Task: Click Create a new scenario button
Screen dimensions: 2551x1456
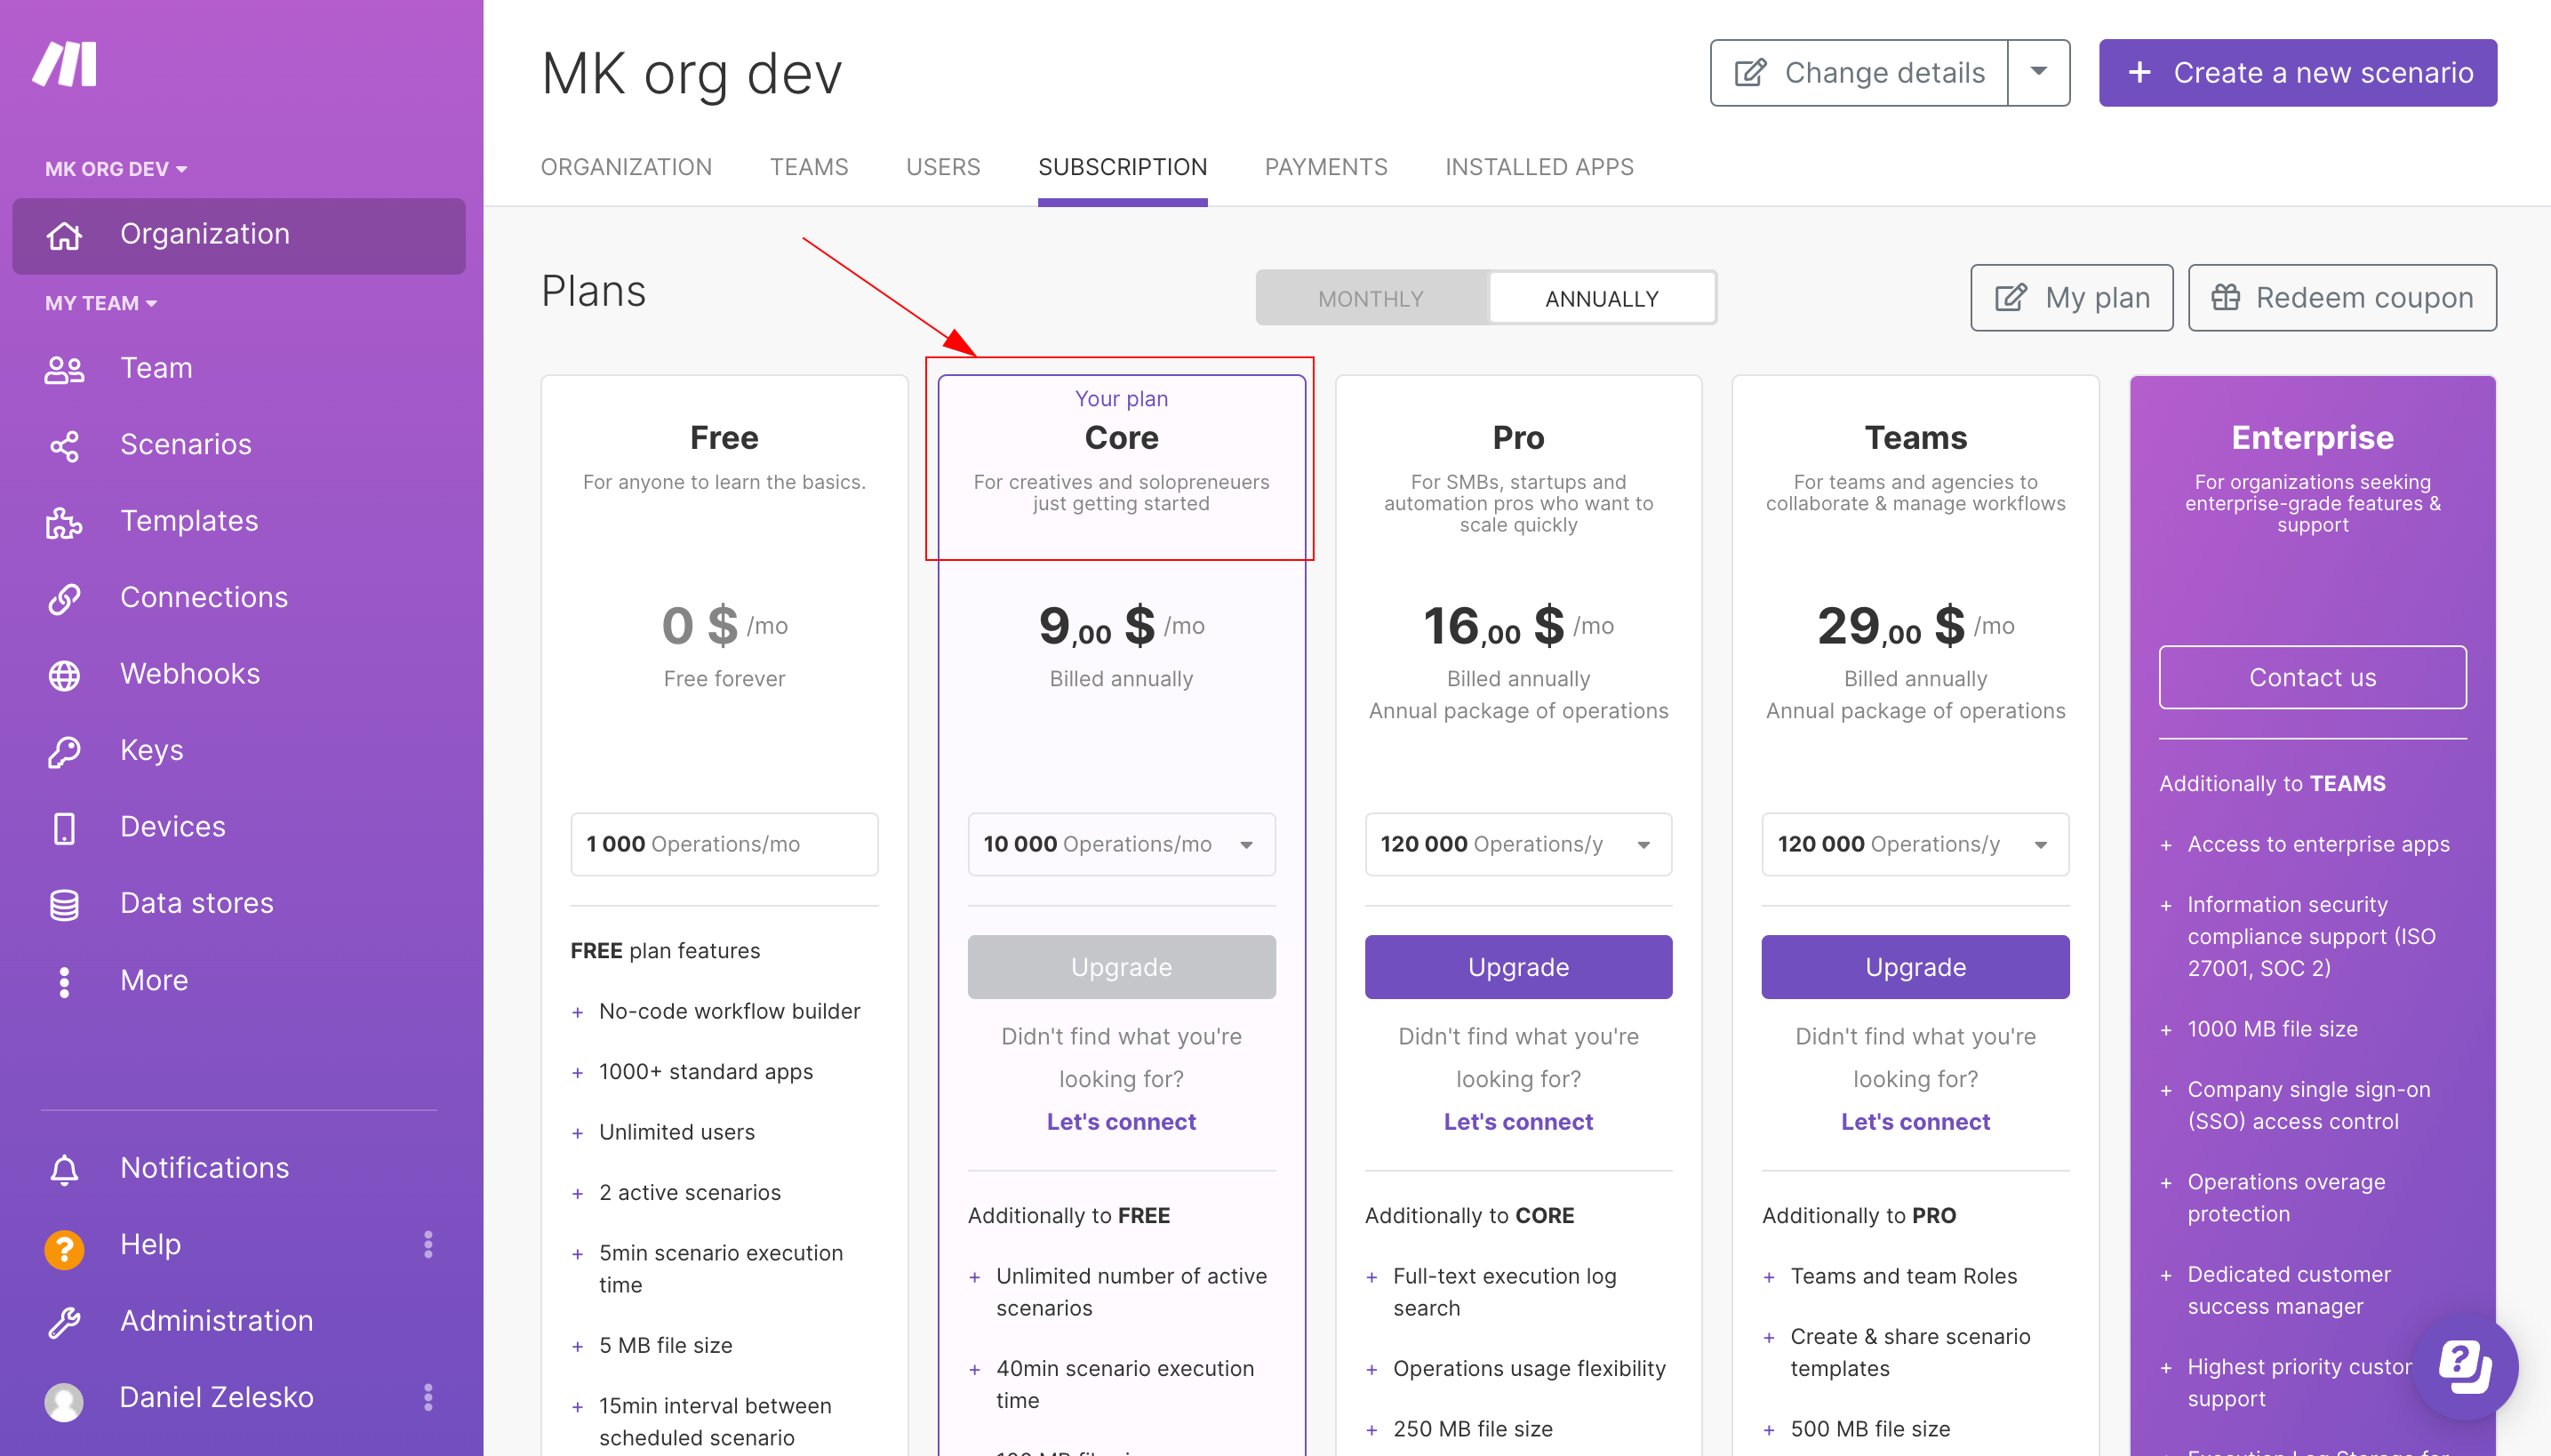Action: (2297, 73)
